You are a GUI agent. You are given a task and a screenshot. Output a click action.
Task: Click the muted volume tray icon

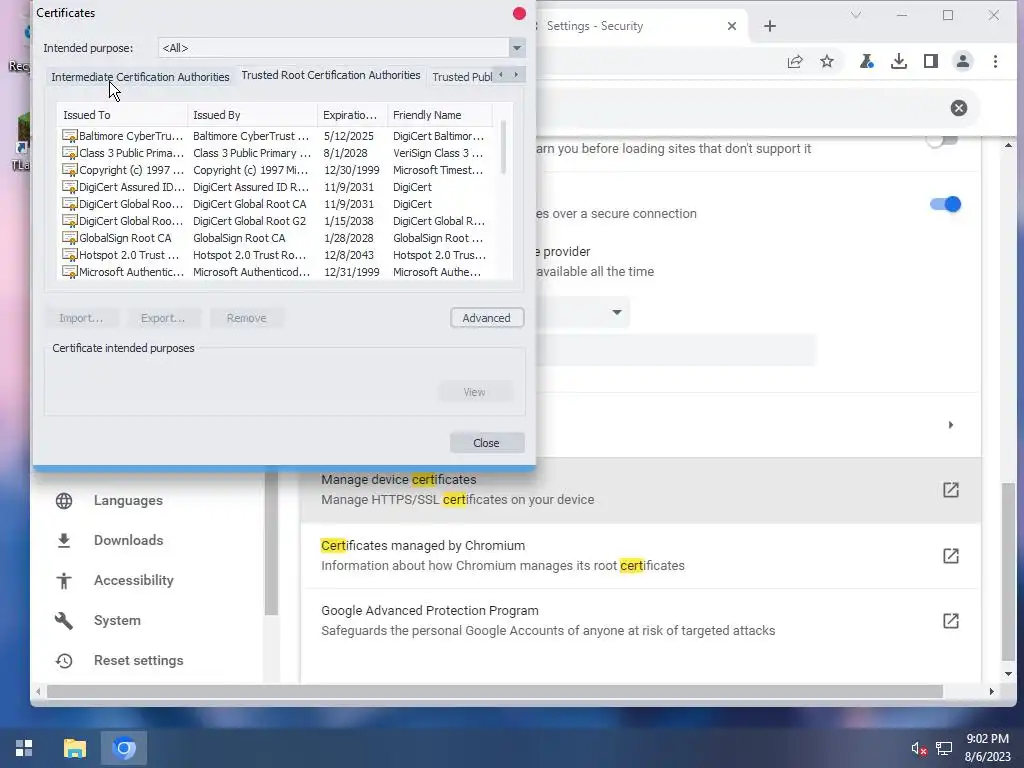tap(919, 748)
